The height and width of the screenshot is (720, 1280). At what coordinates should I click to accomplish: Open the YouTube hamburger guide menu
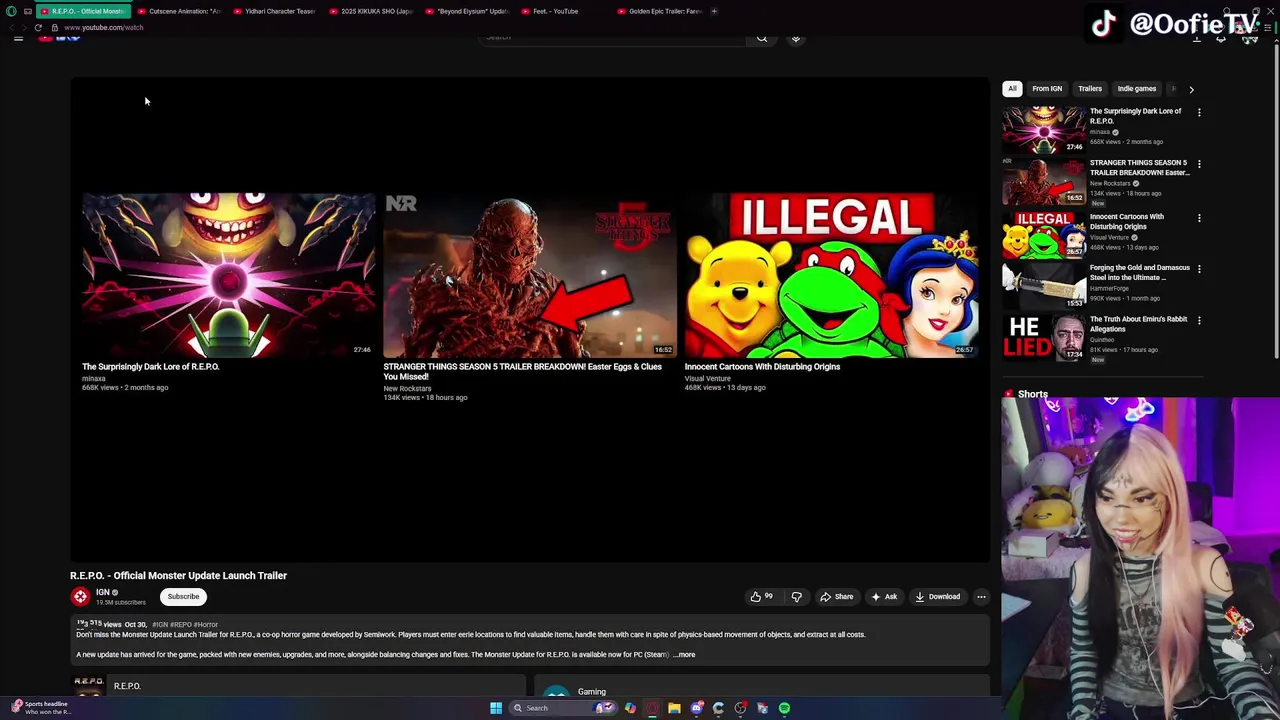[18, 38]
